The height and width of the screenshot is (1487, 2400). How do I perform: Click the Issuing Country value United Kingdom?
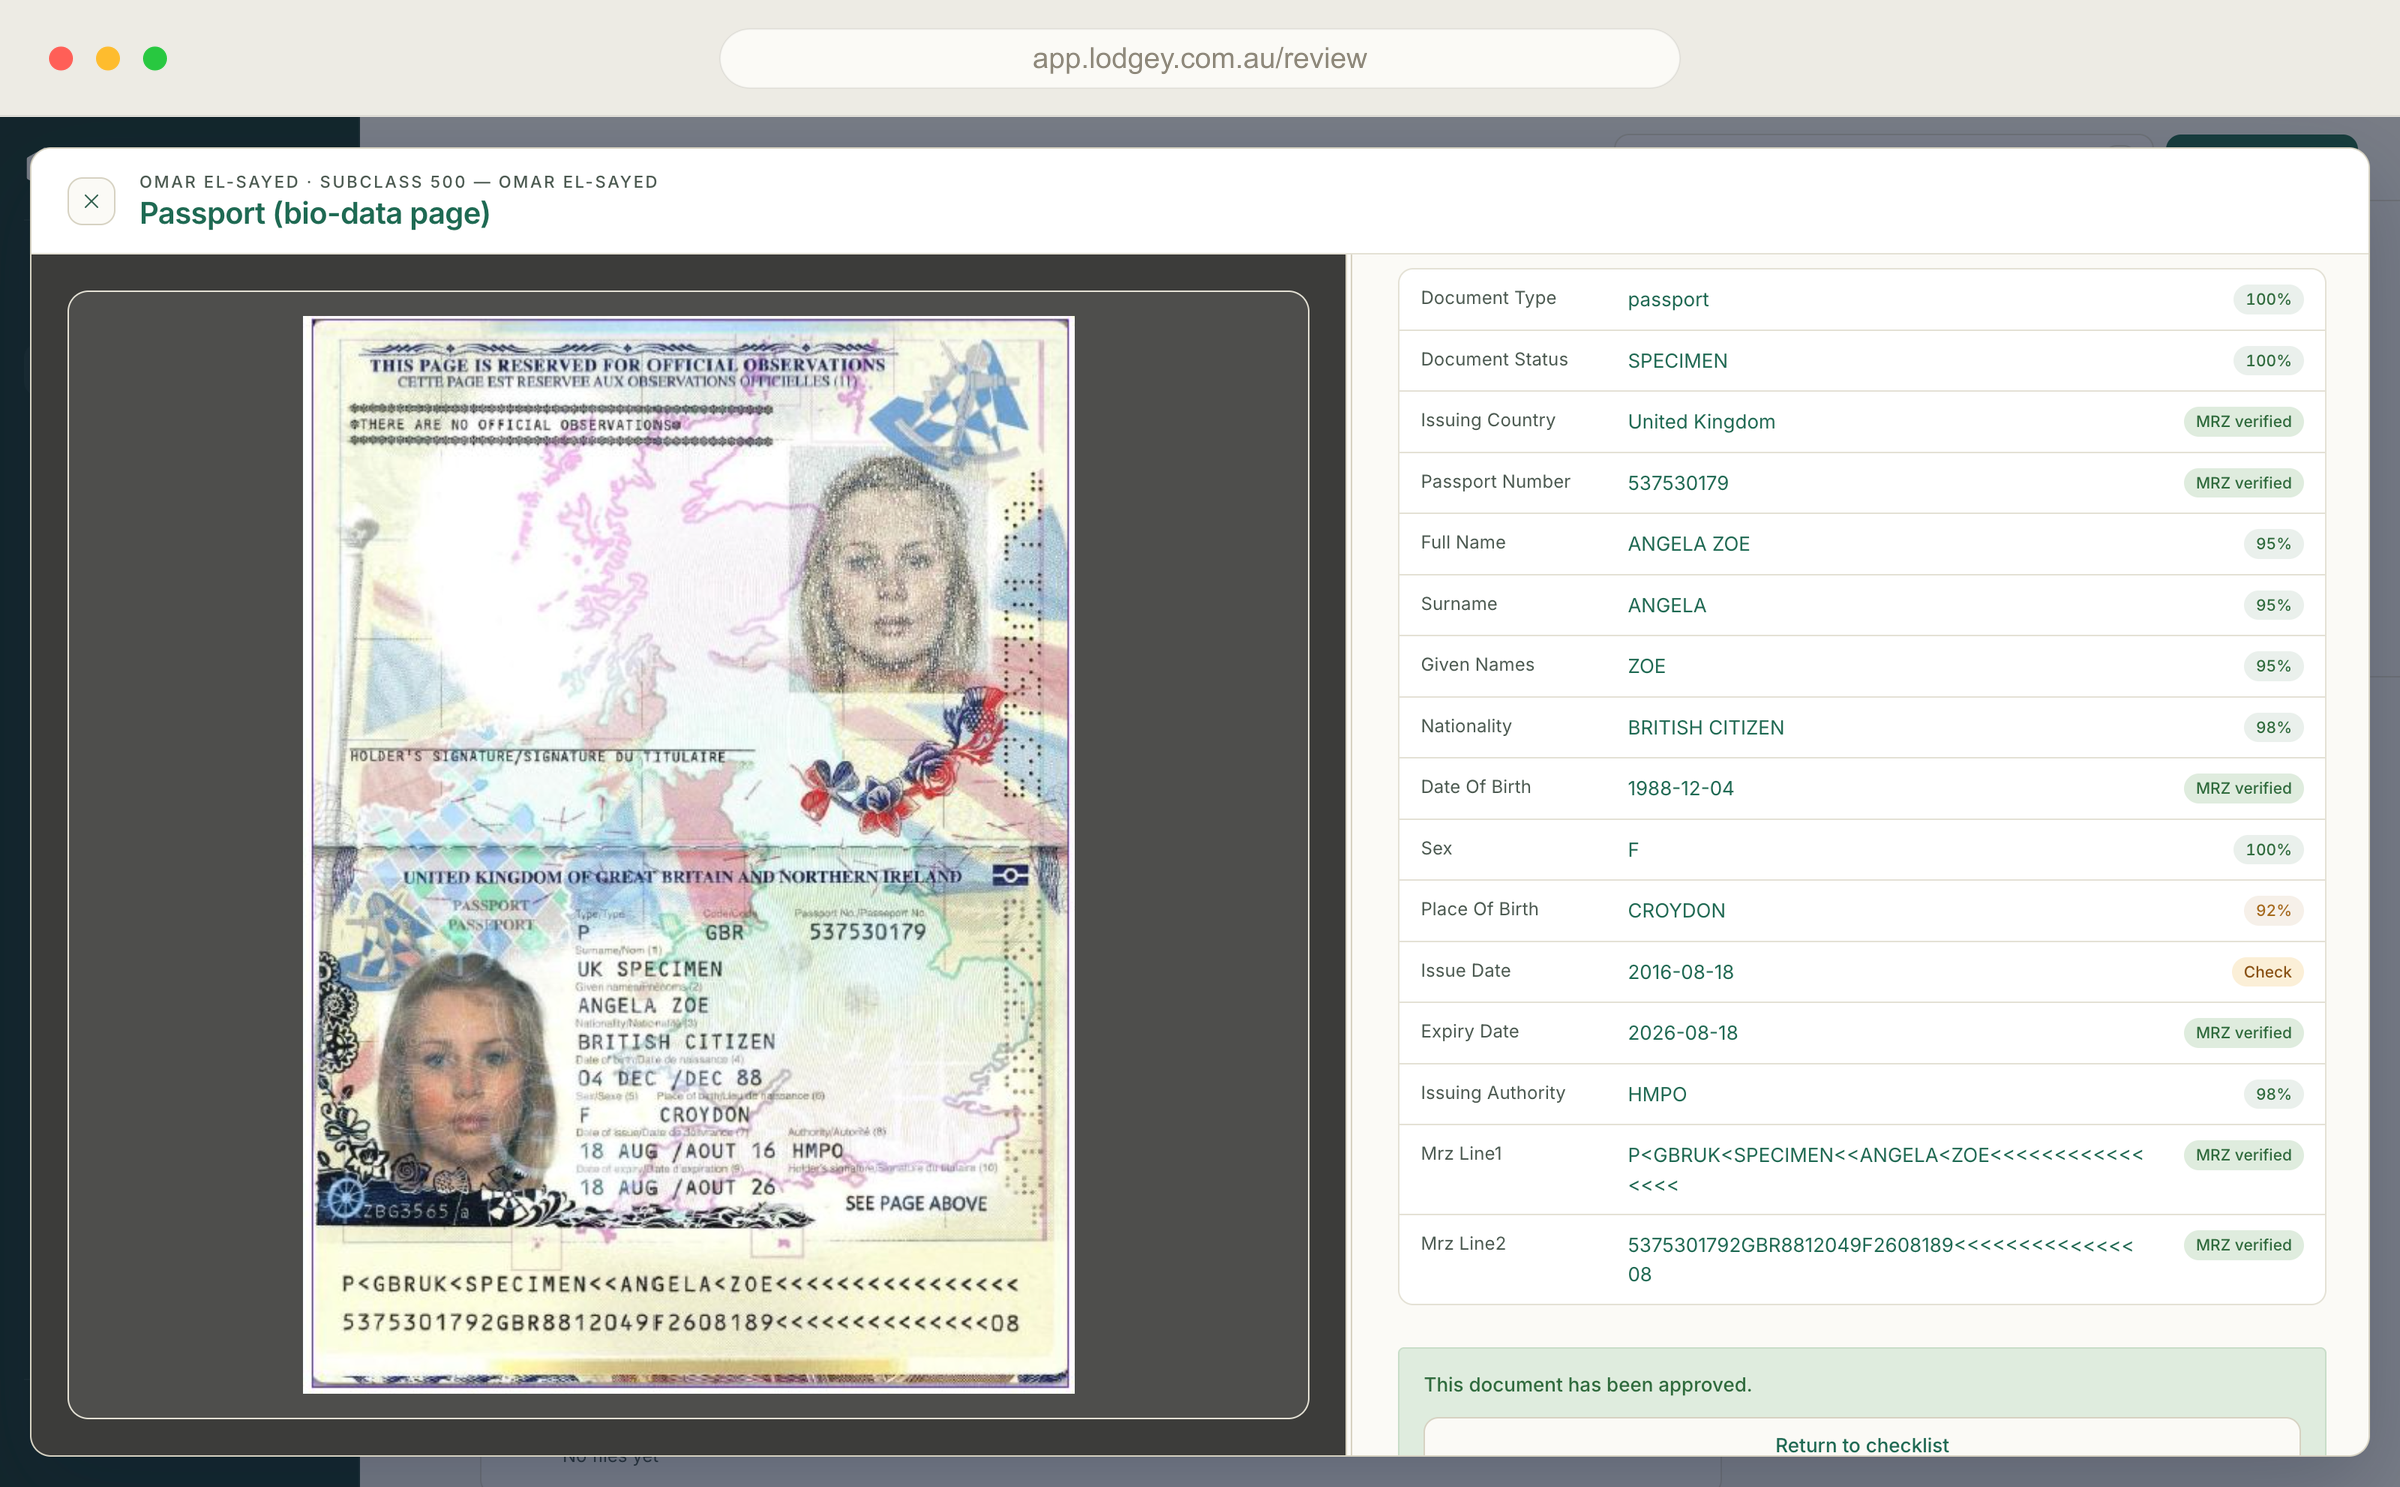(1701, 421)
